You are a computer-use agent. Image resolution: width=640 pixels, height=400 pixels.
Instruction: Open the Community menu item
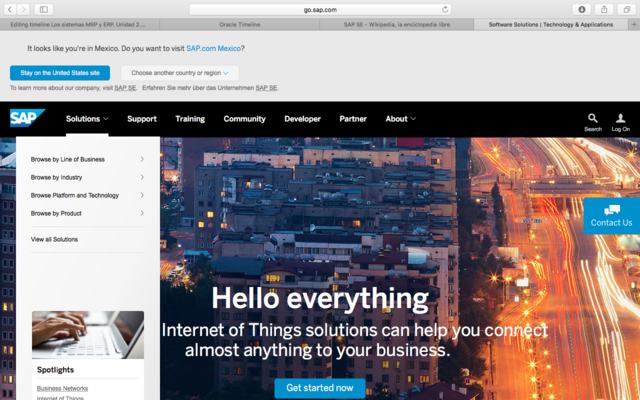pyautogui.click(x=244, y=119)
